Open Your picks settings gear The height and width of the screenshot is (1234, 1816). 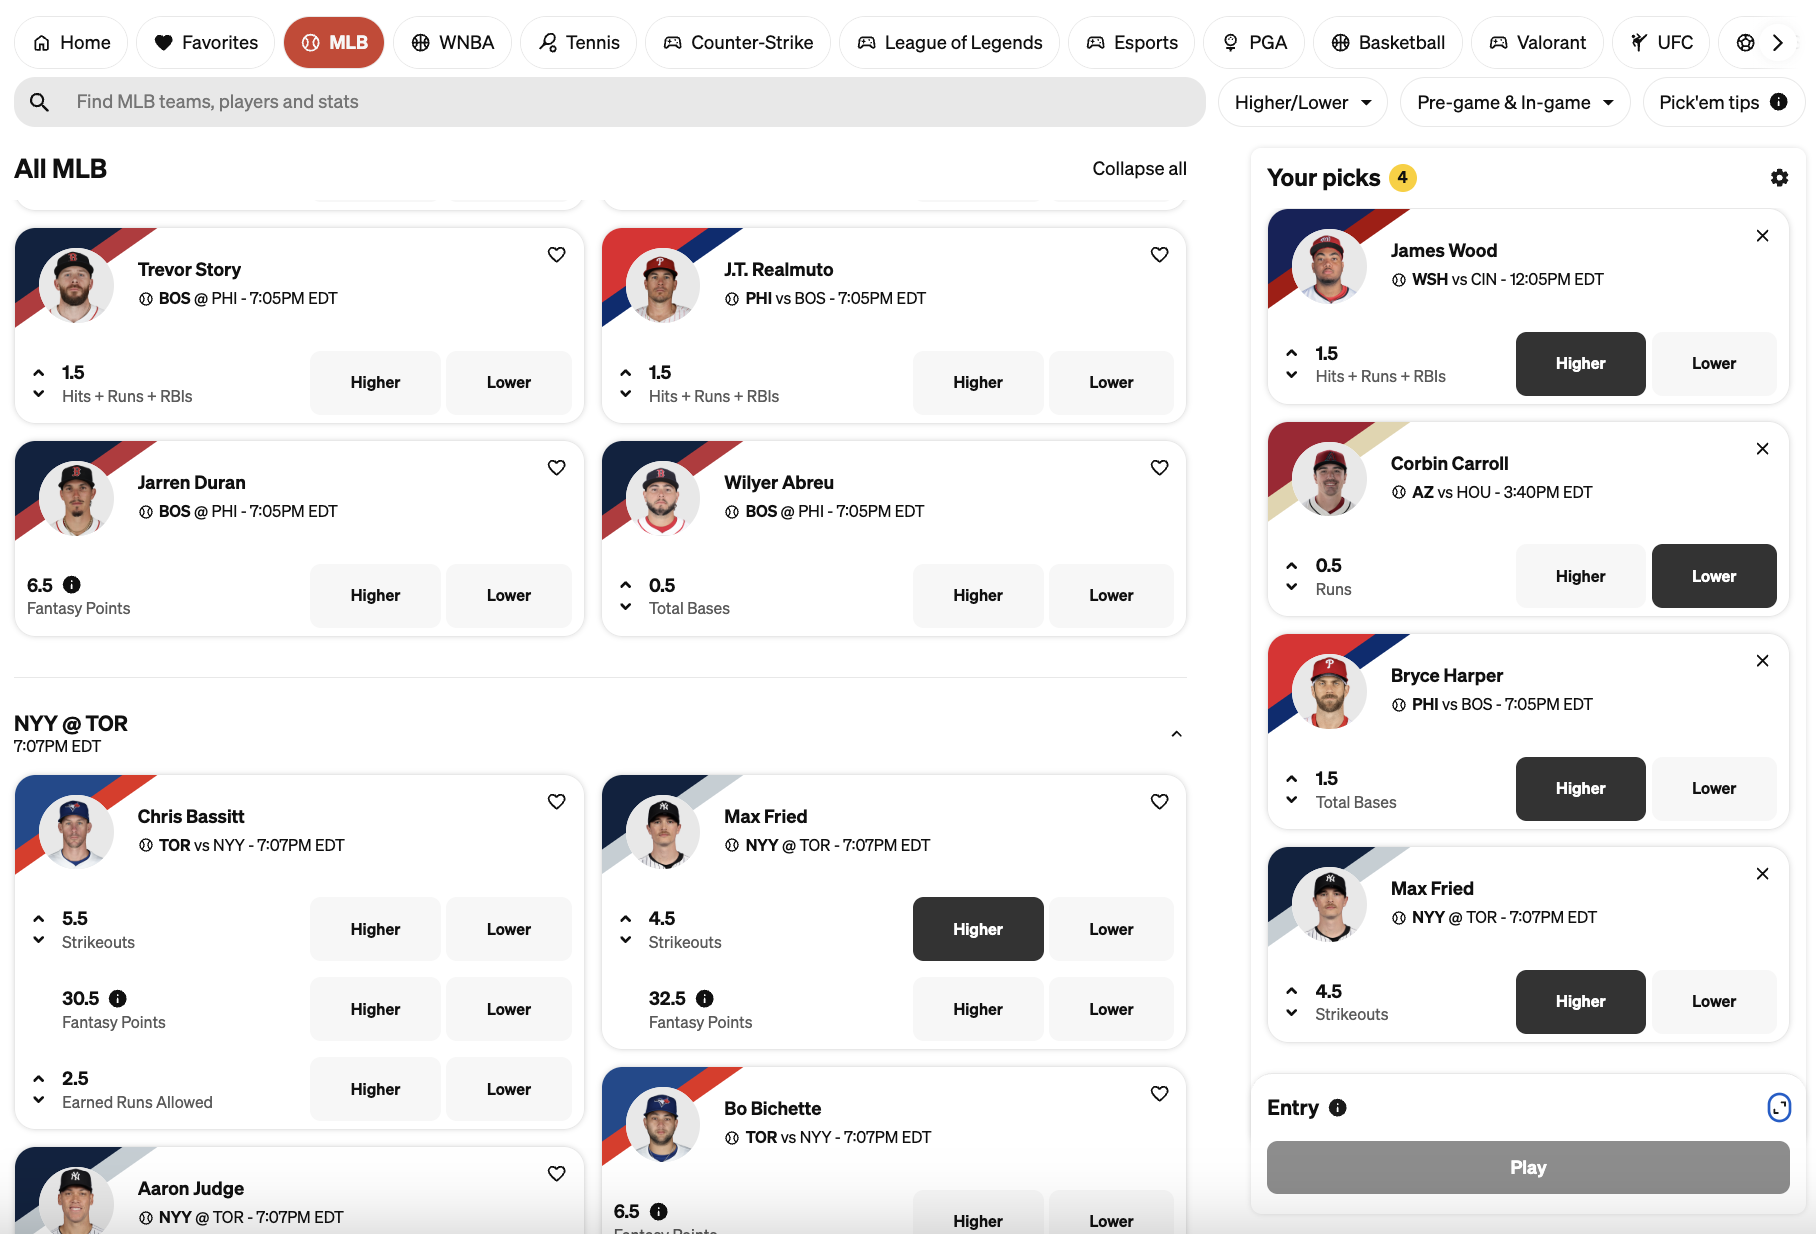point(1779,178)
